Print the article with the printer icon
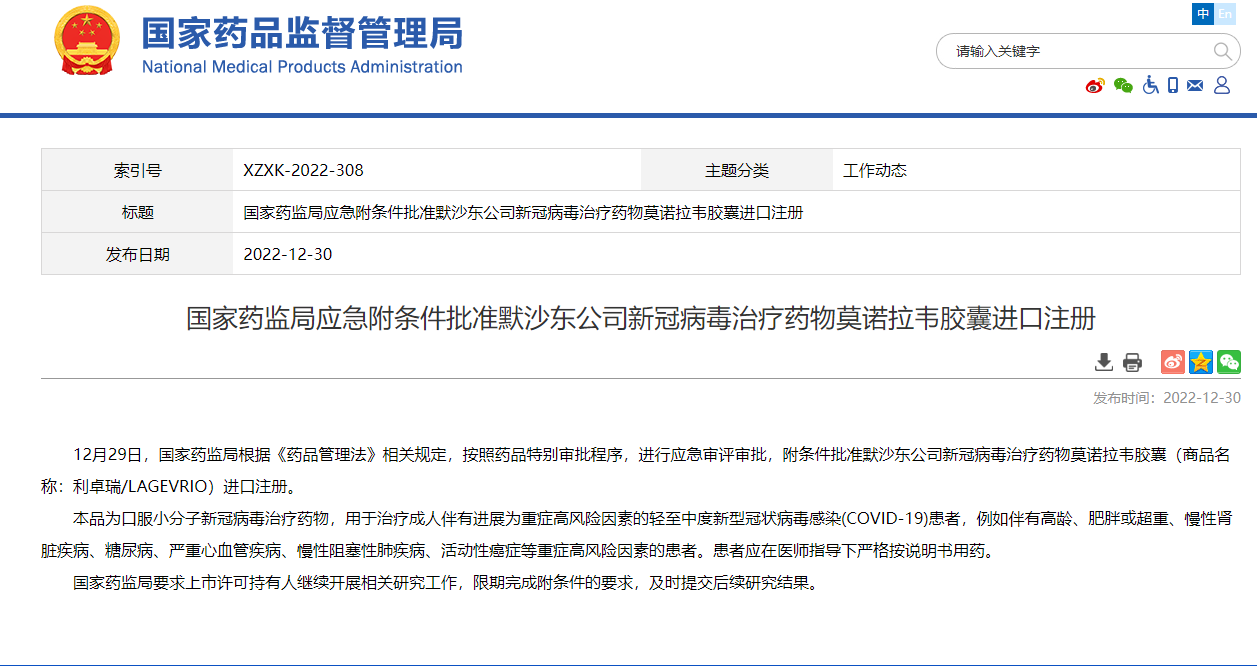Viewport: 1257px width, 666px height. (x=1132, y=362)
